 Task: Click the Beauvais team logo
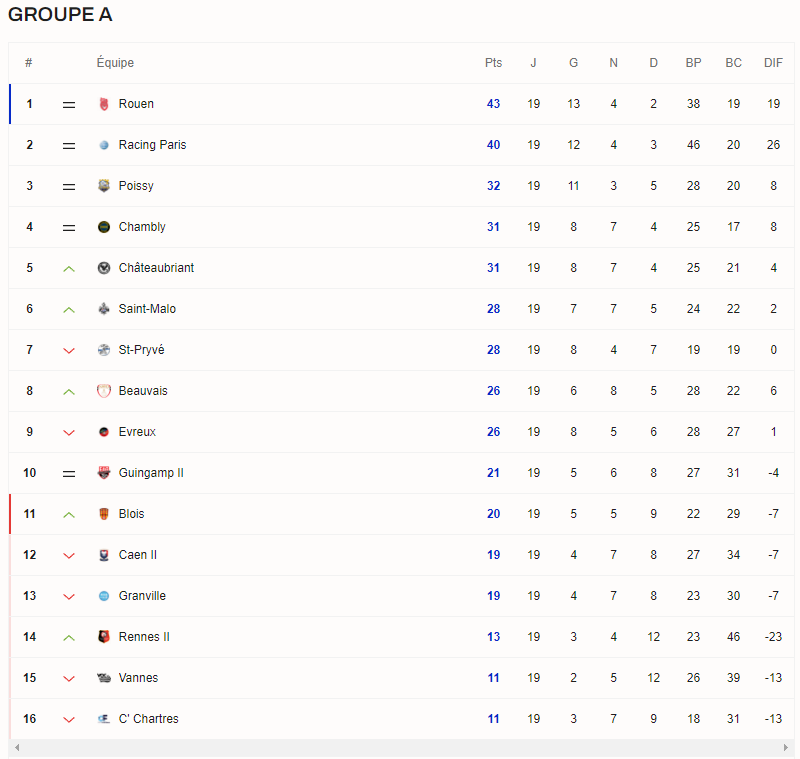pyautogui.click(x=104, y=391)
